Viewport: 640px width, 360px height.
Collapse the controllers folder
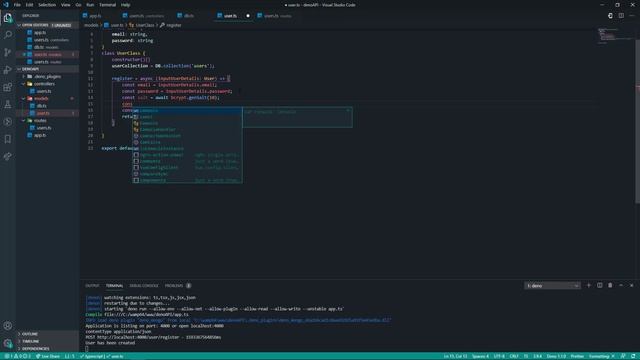(x=47, y=84)
